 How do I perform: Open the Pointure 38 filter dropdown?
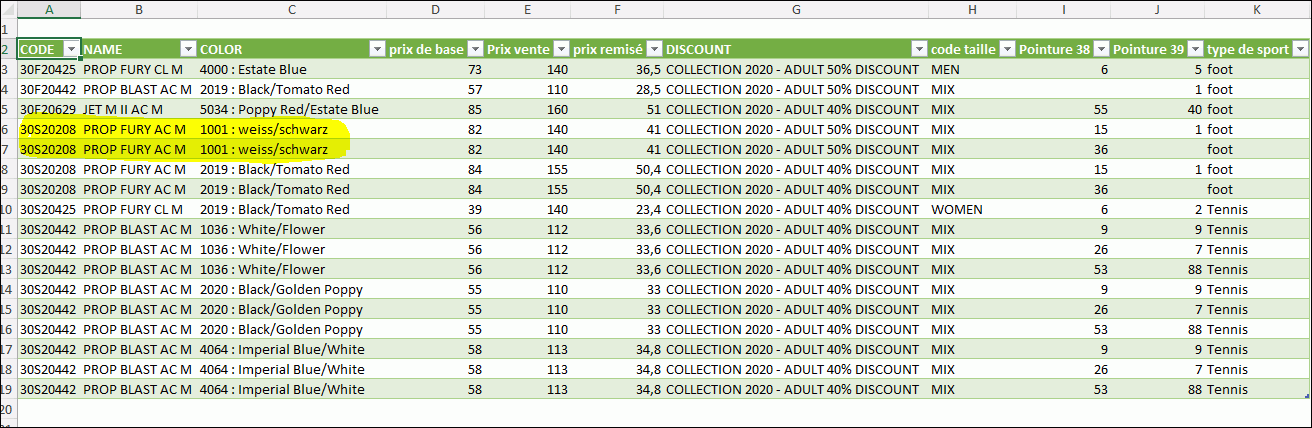pos(1102,49)
